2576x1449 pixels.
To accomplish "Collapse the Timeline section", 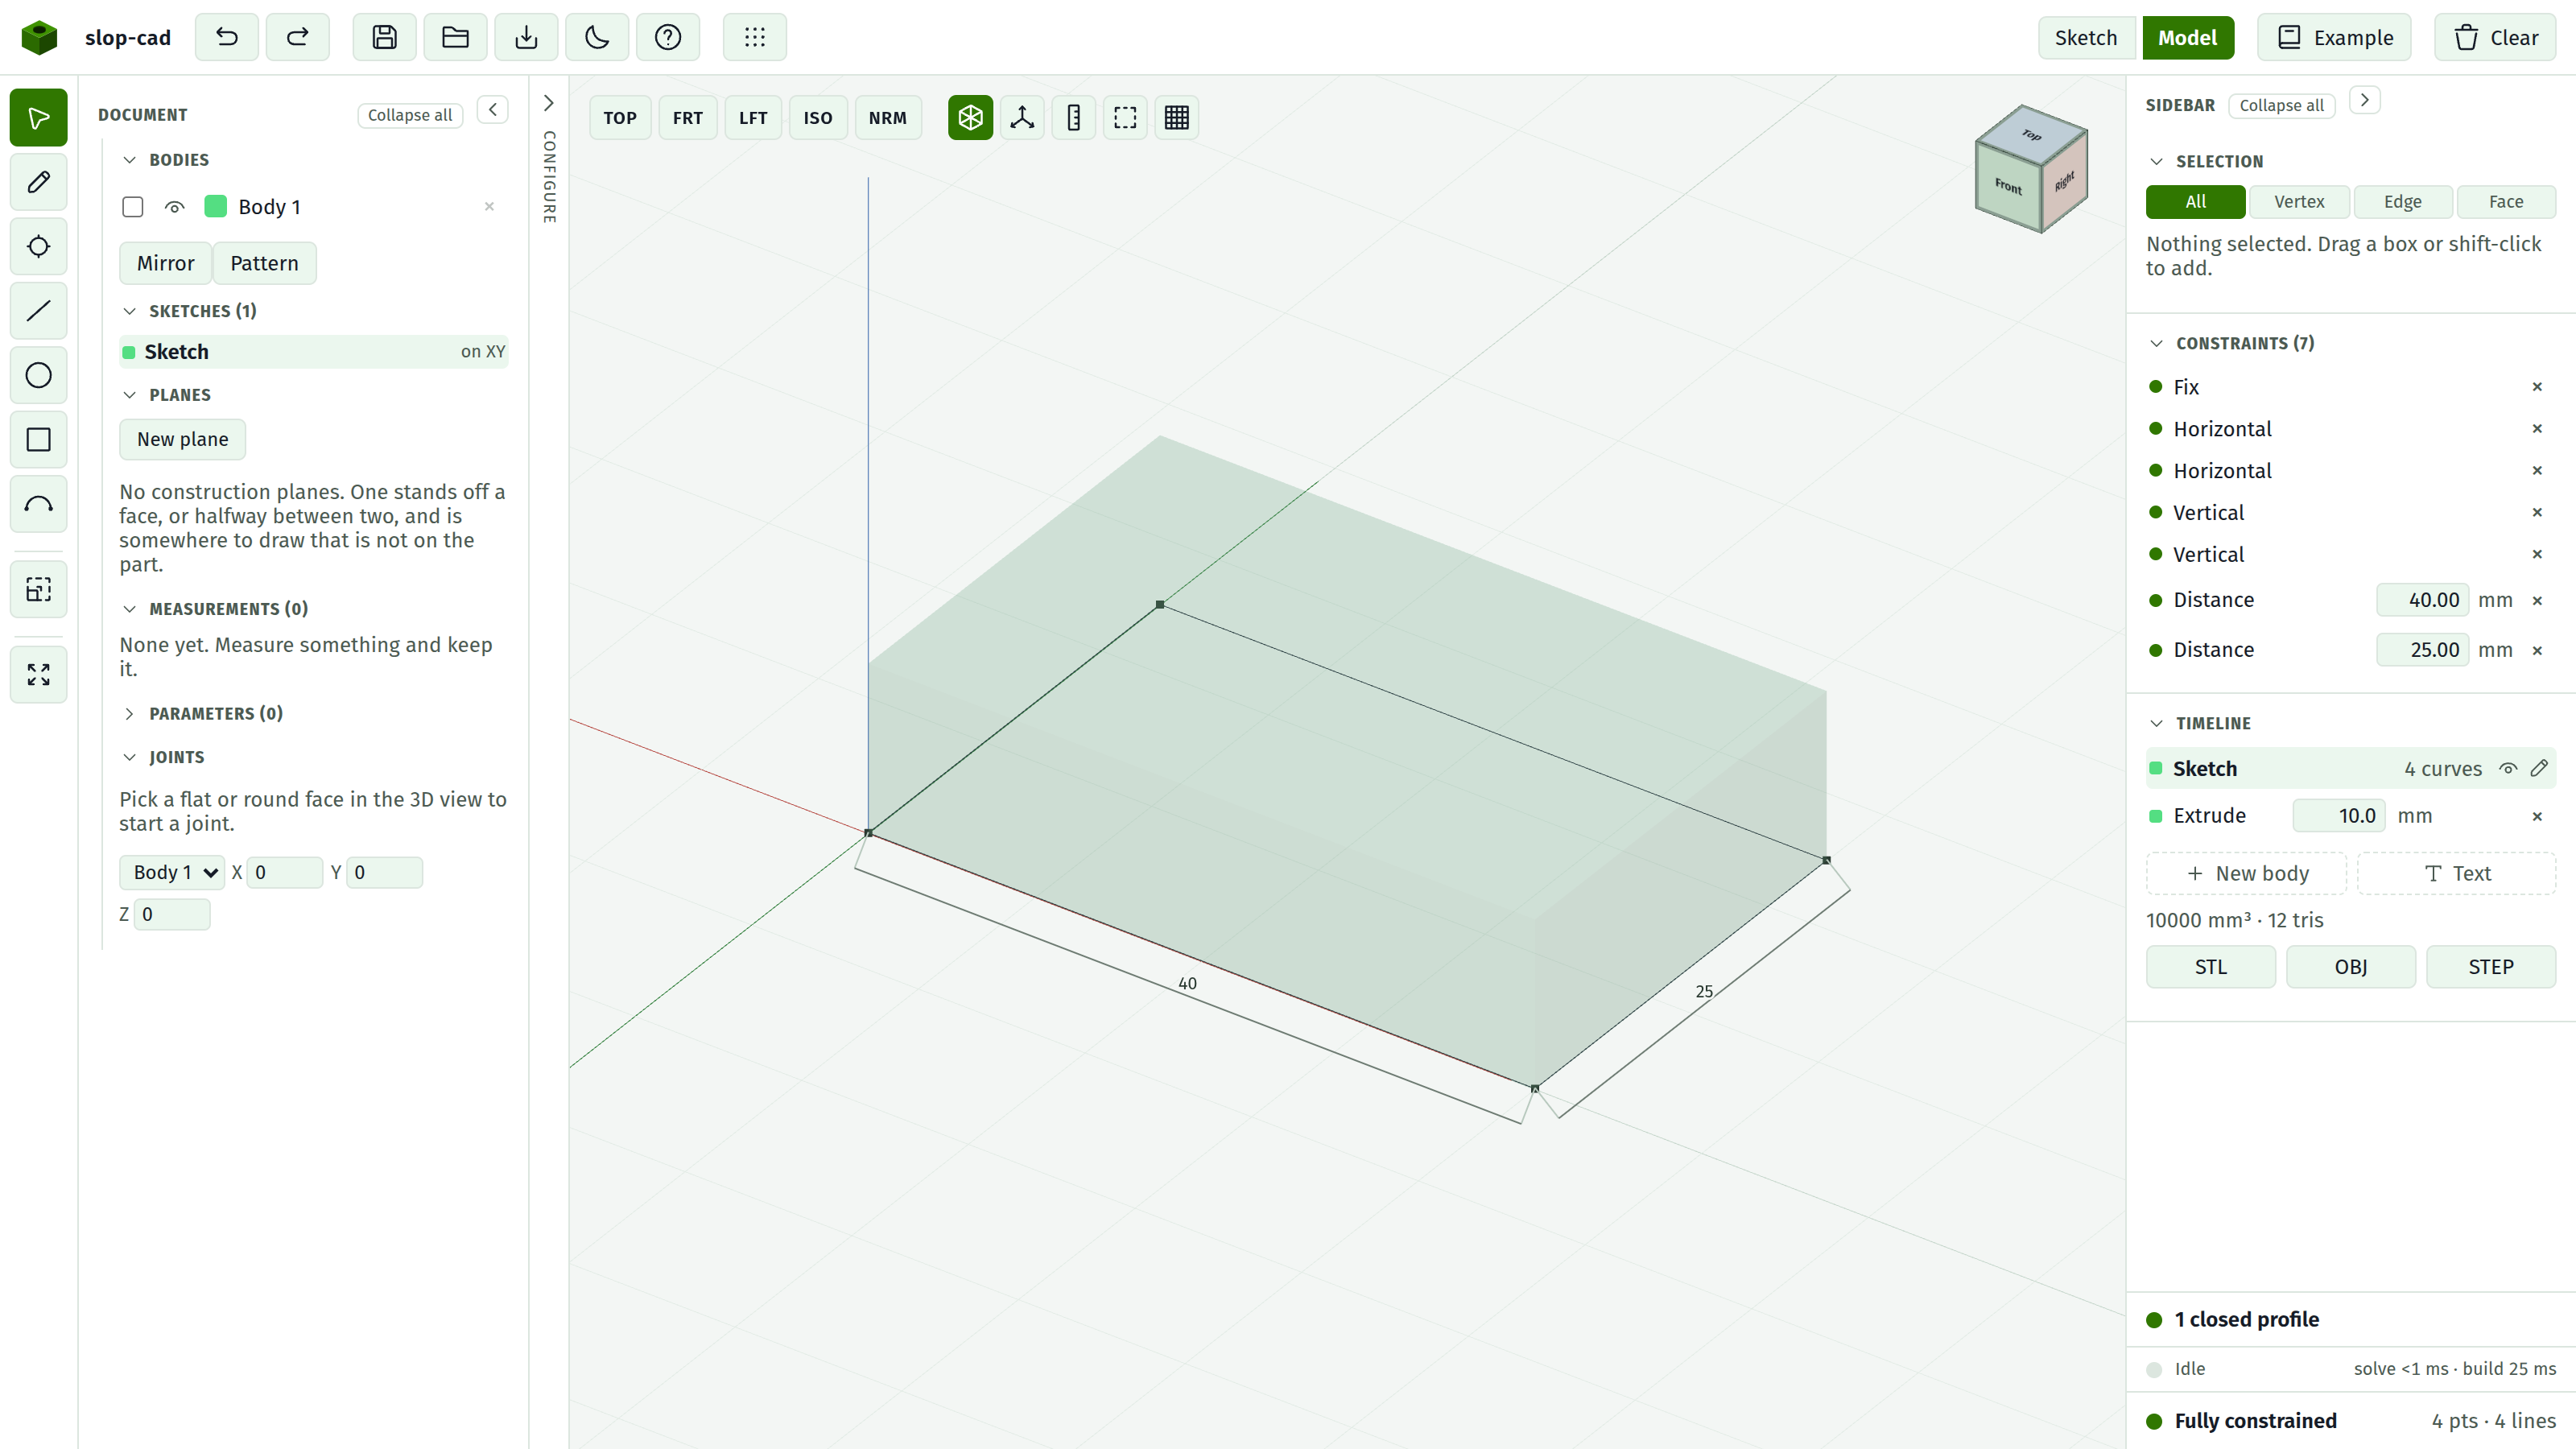I will pyautogui.click(x=2156, y=723).
